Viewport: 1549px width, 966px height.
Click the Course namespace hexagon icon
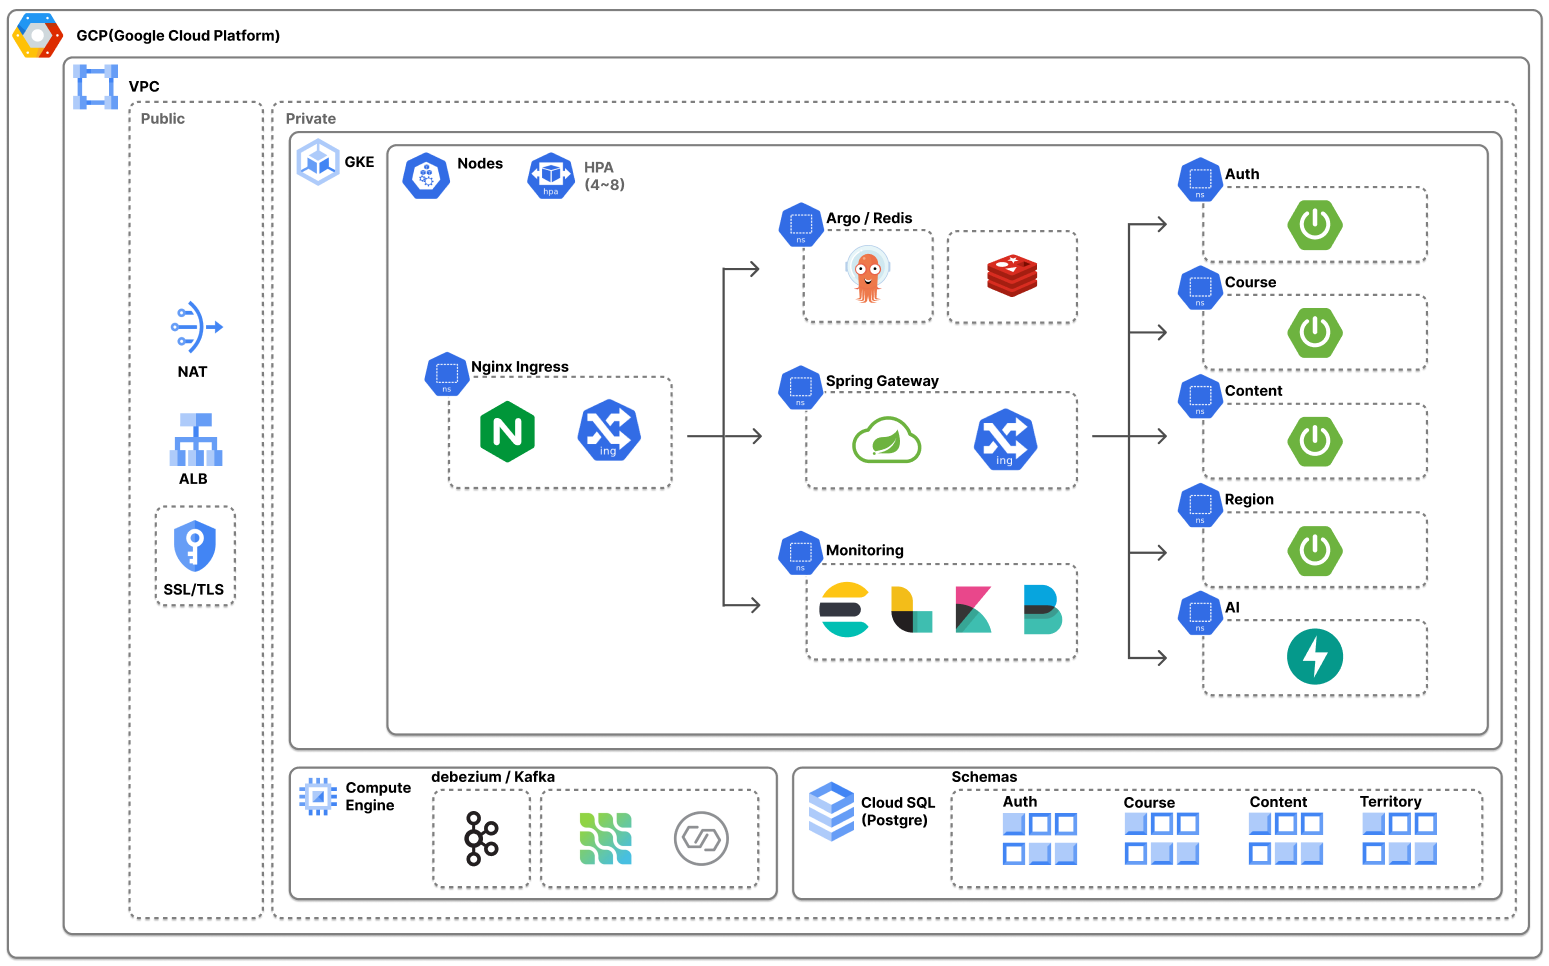point(1200,289)
